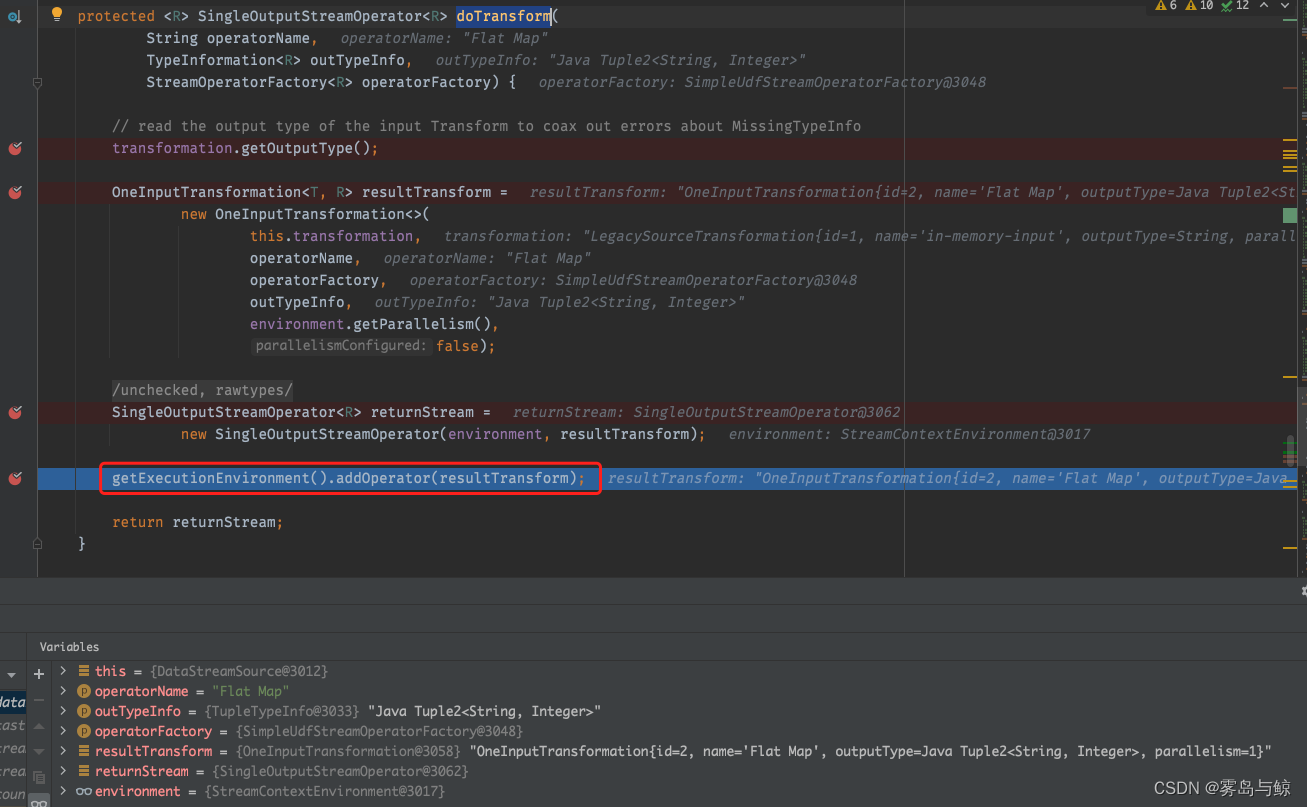Move the watch down with the down arrow

39,751
